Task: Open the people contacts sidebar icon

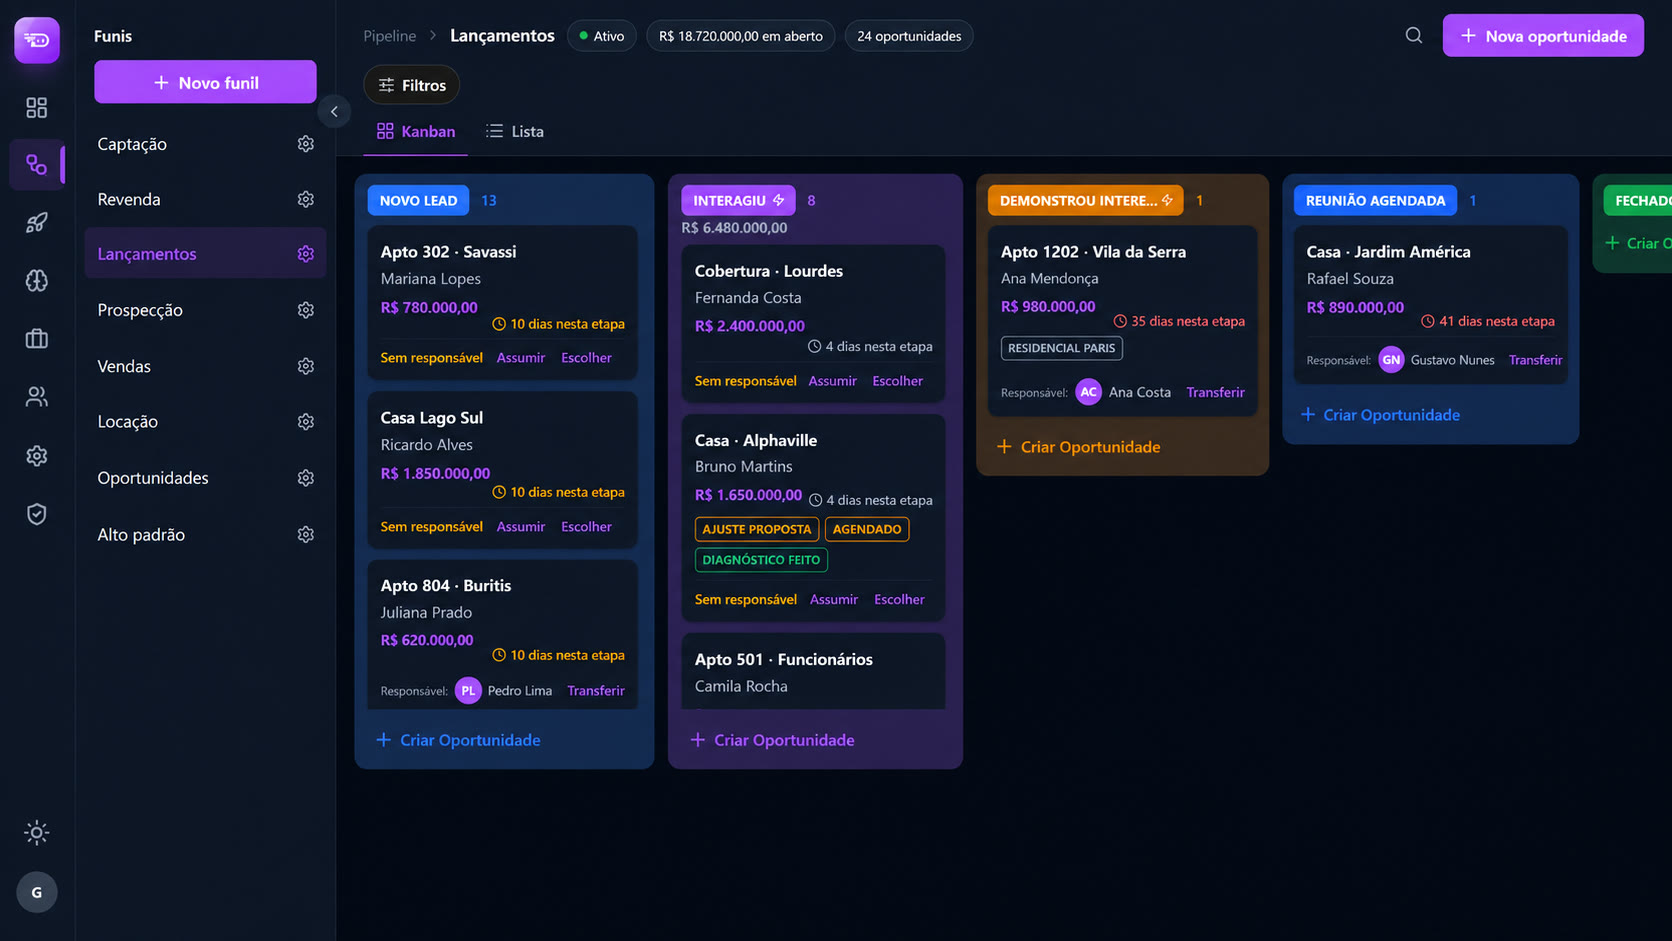Action: (37, 397)
